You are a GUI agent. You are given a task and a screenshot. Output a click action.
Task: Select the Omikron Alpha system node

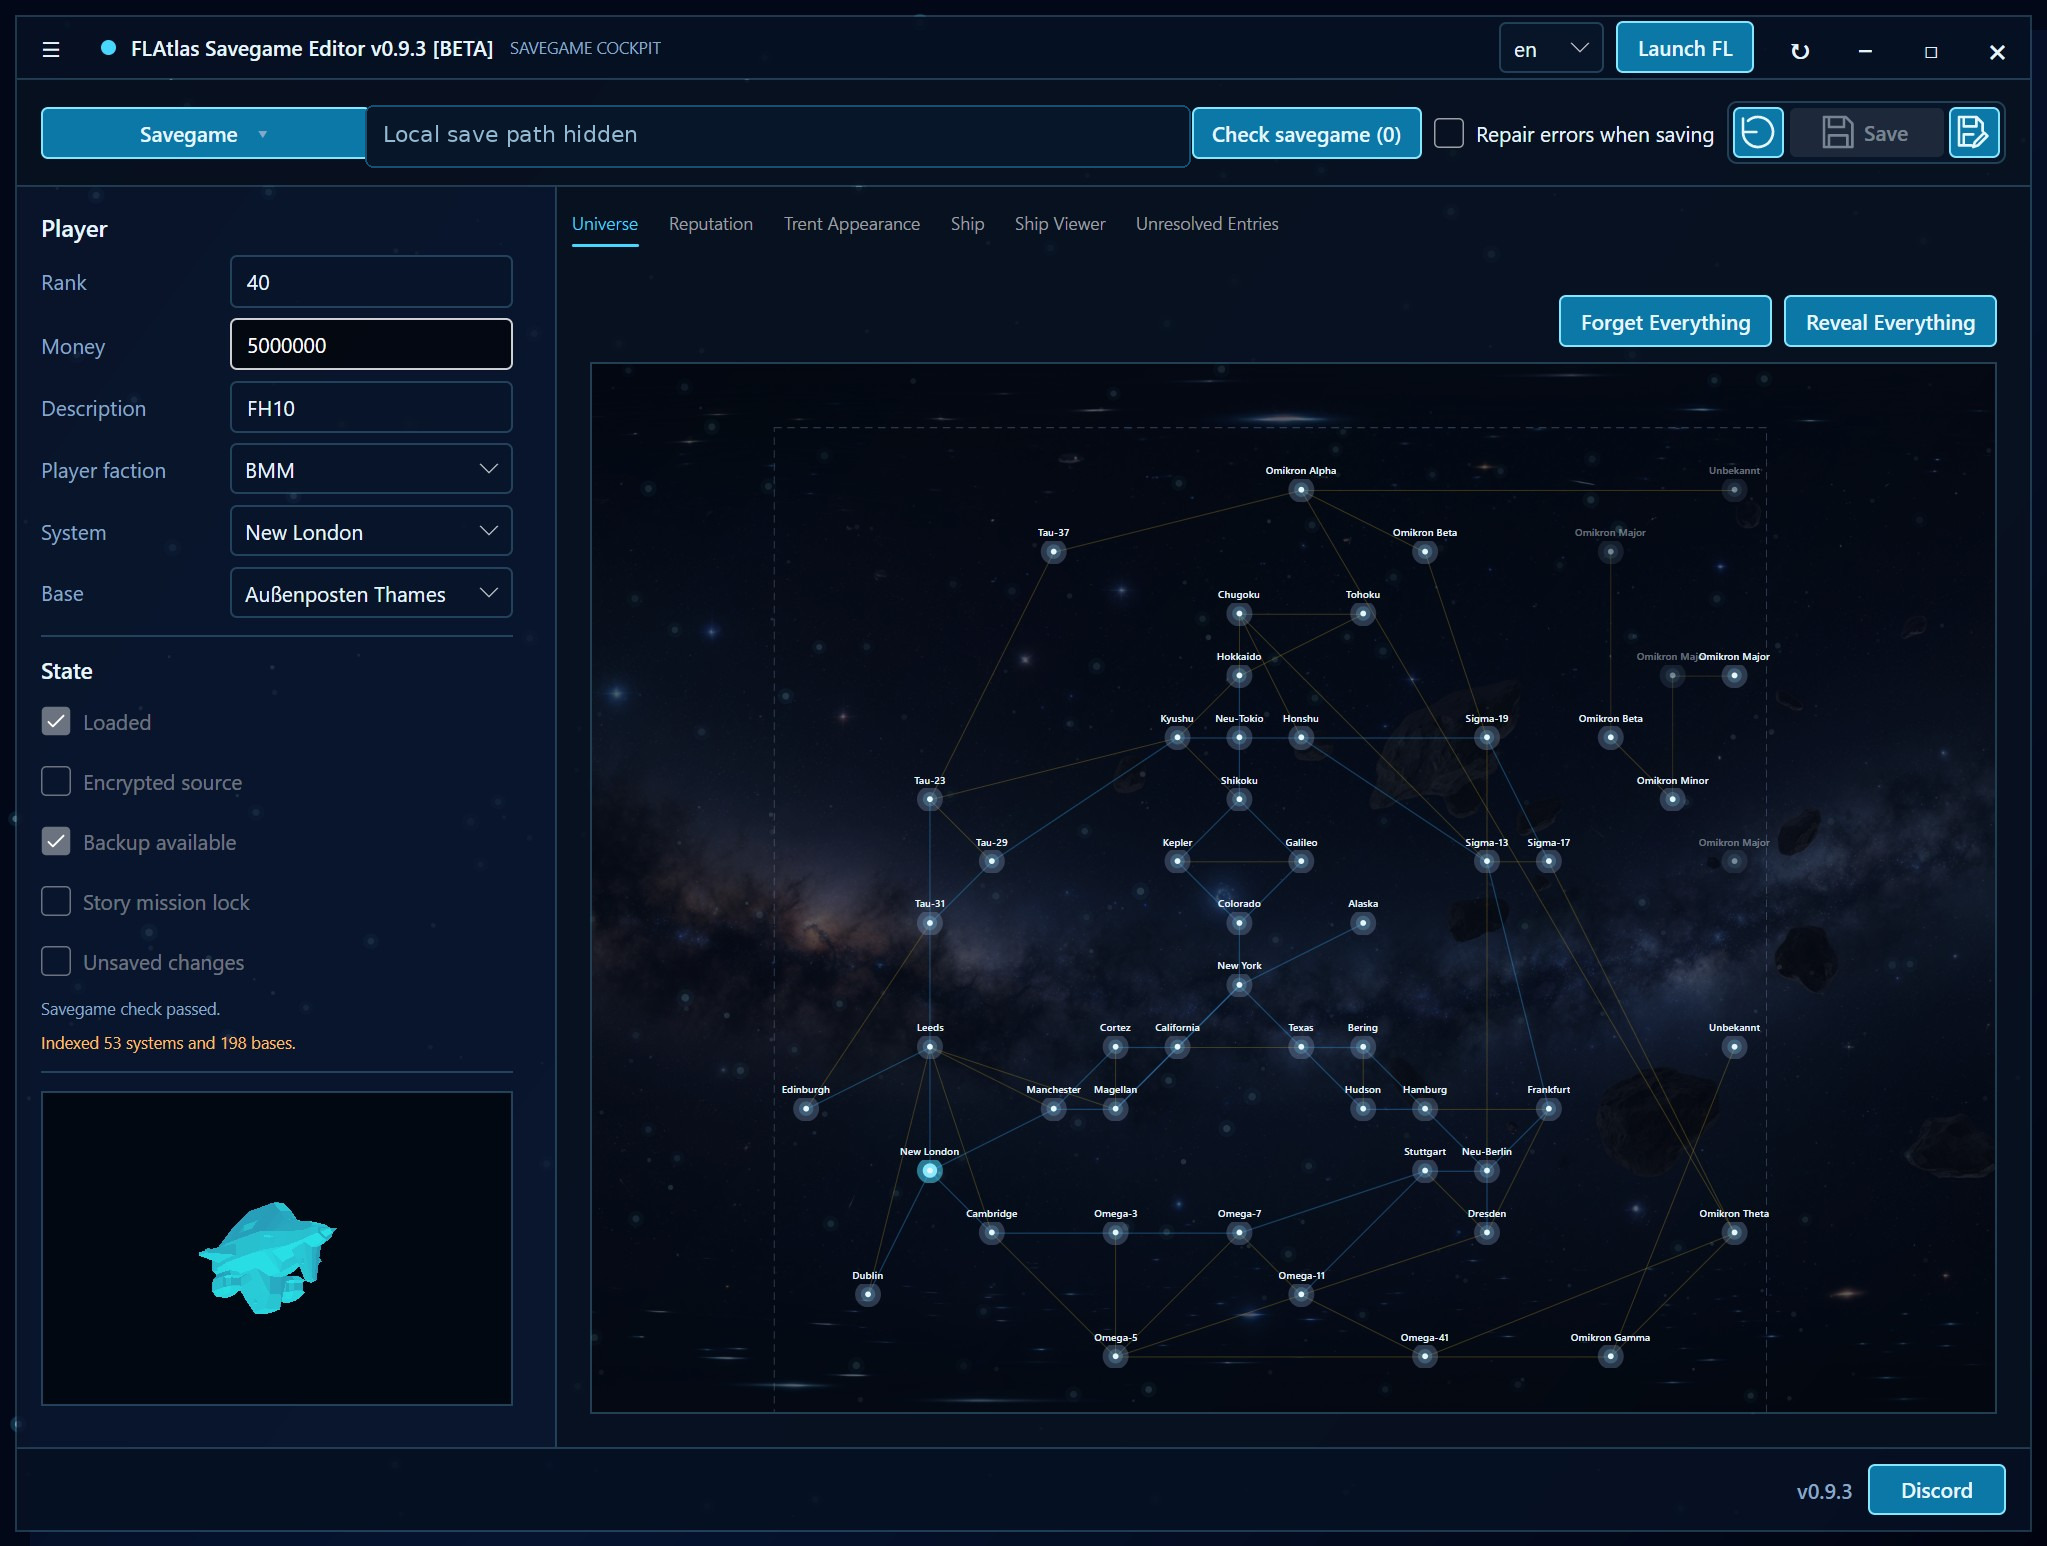click(1300, 490)
